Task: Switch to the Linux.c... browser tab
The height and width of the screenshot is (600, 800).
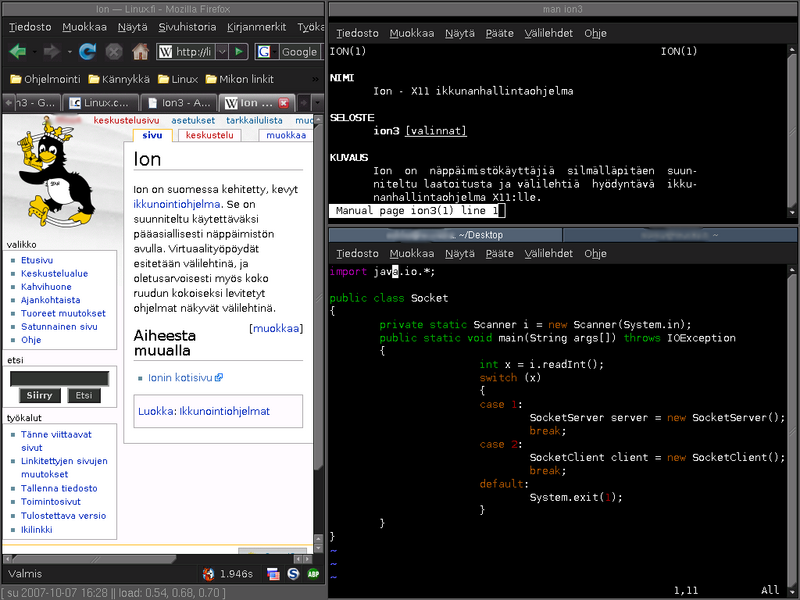Action: click(99, 103)
